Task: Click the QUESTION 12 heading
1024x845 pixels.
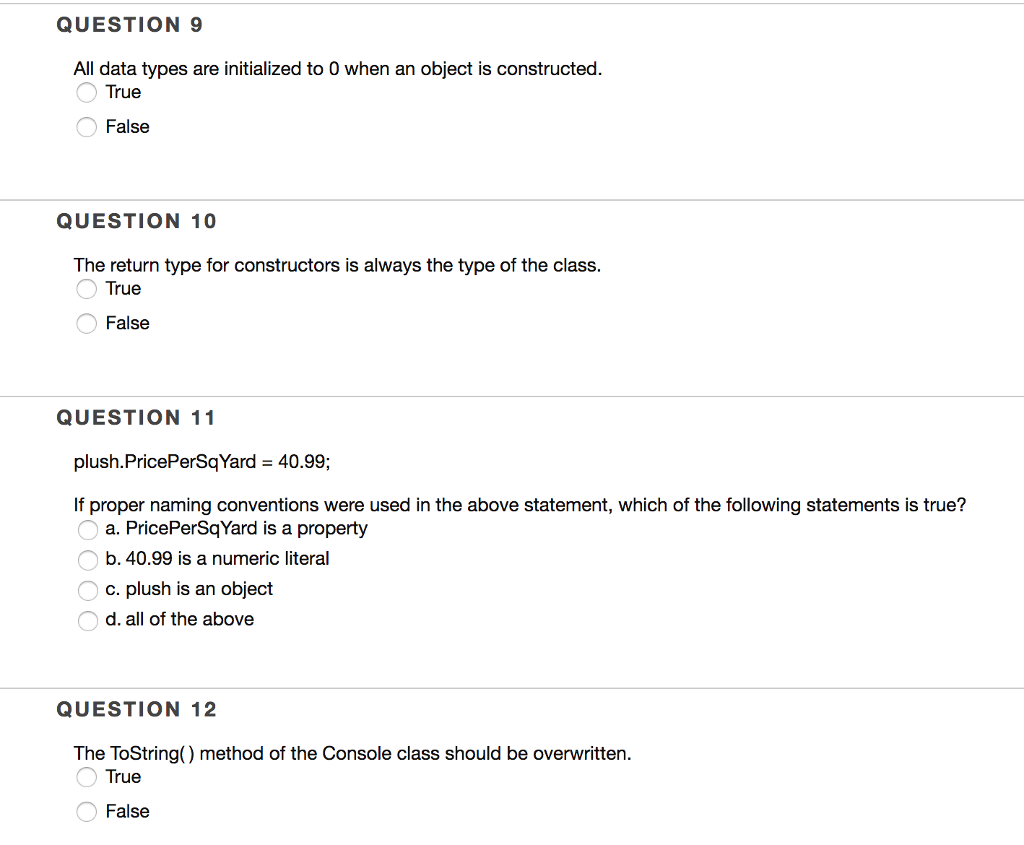Action: (136, 709)
